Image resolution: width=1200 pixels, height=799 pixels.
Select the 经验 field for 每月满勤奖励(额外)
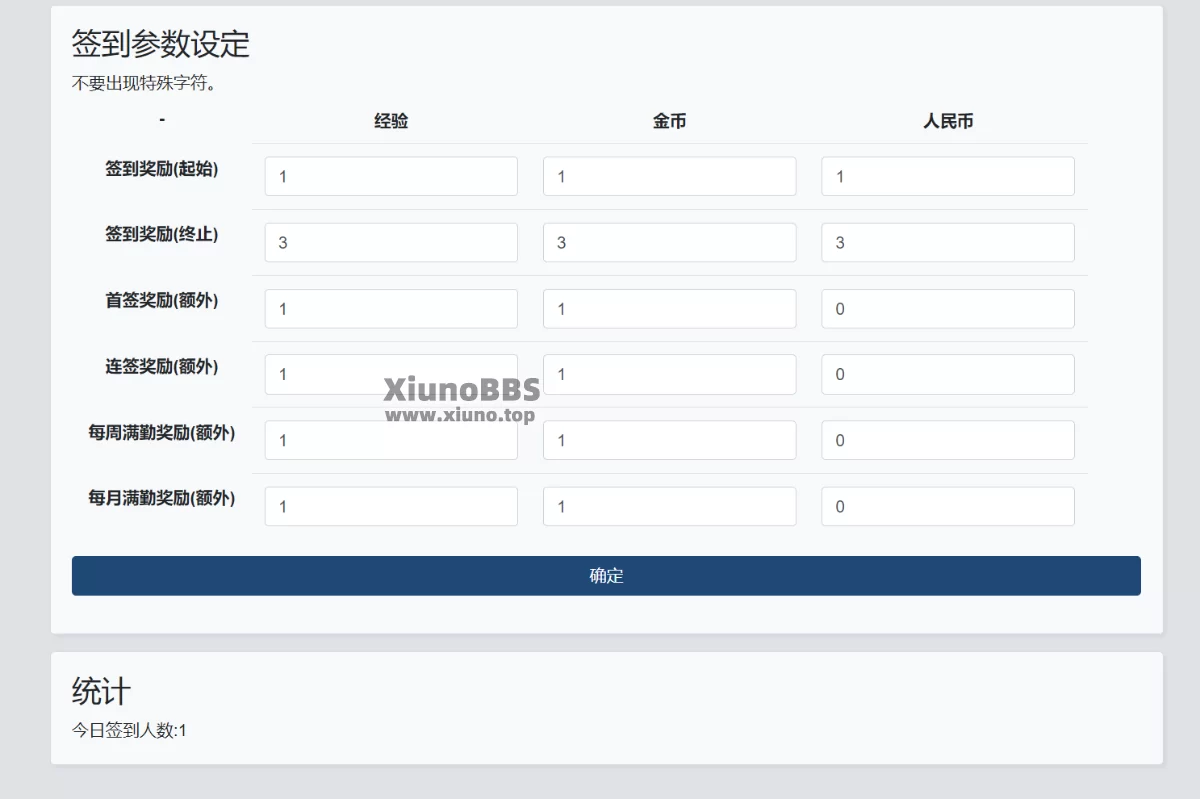(x=390, y=505)
